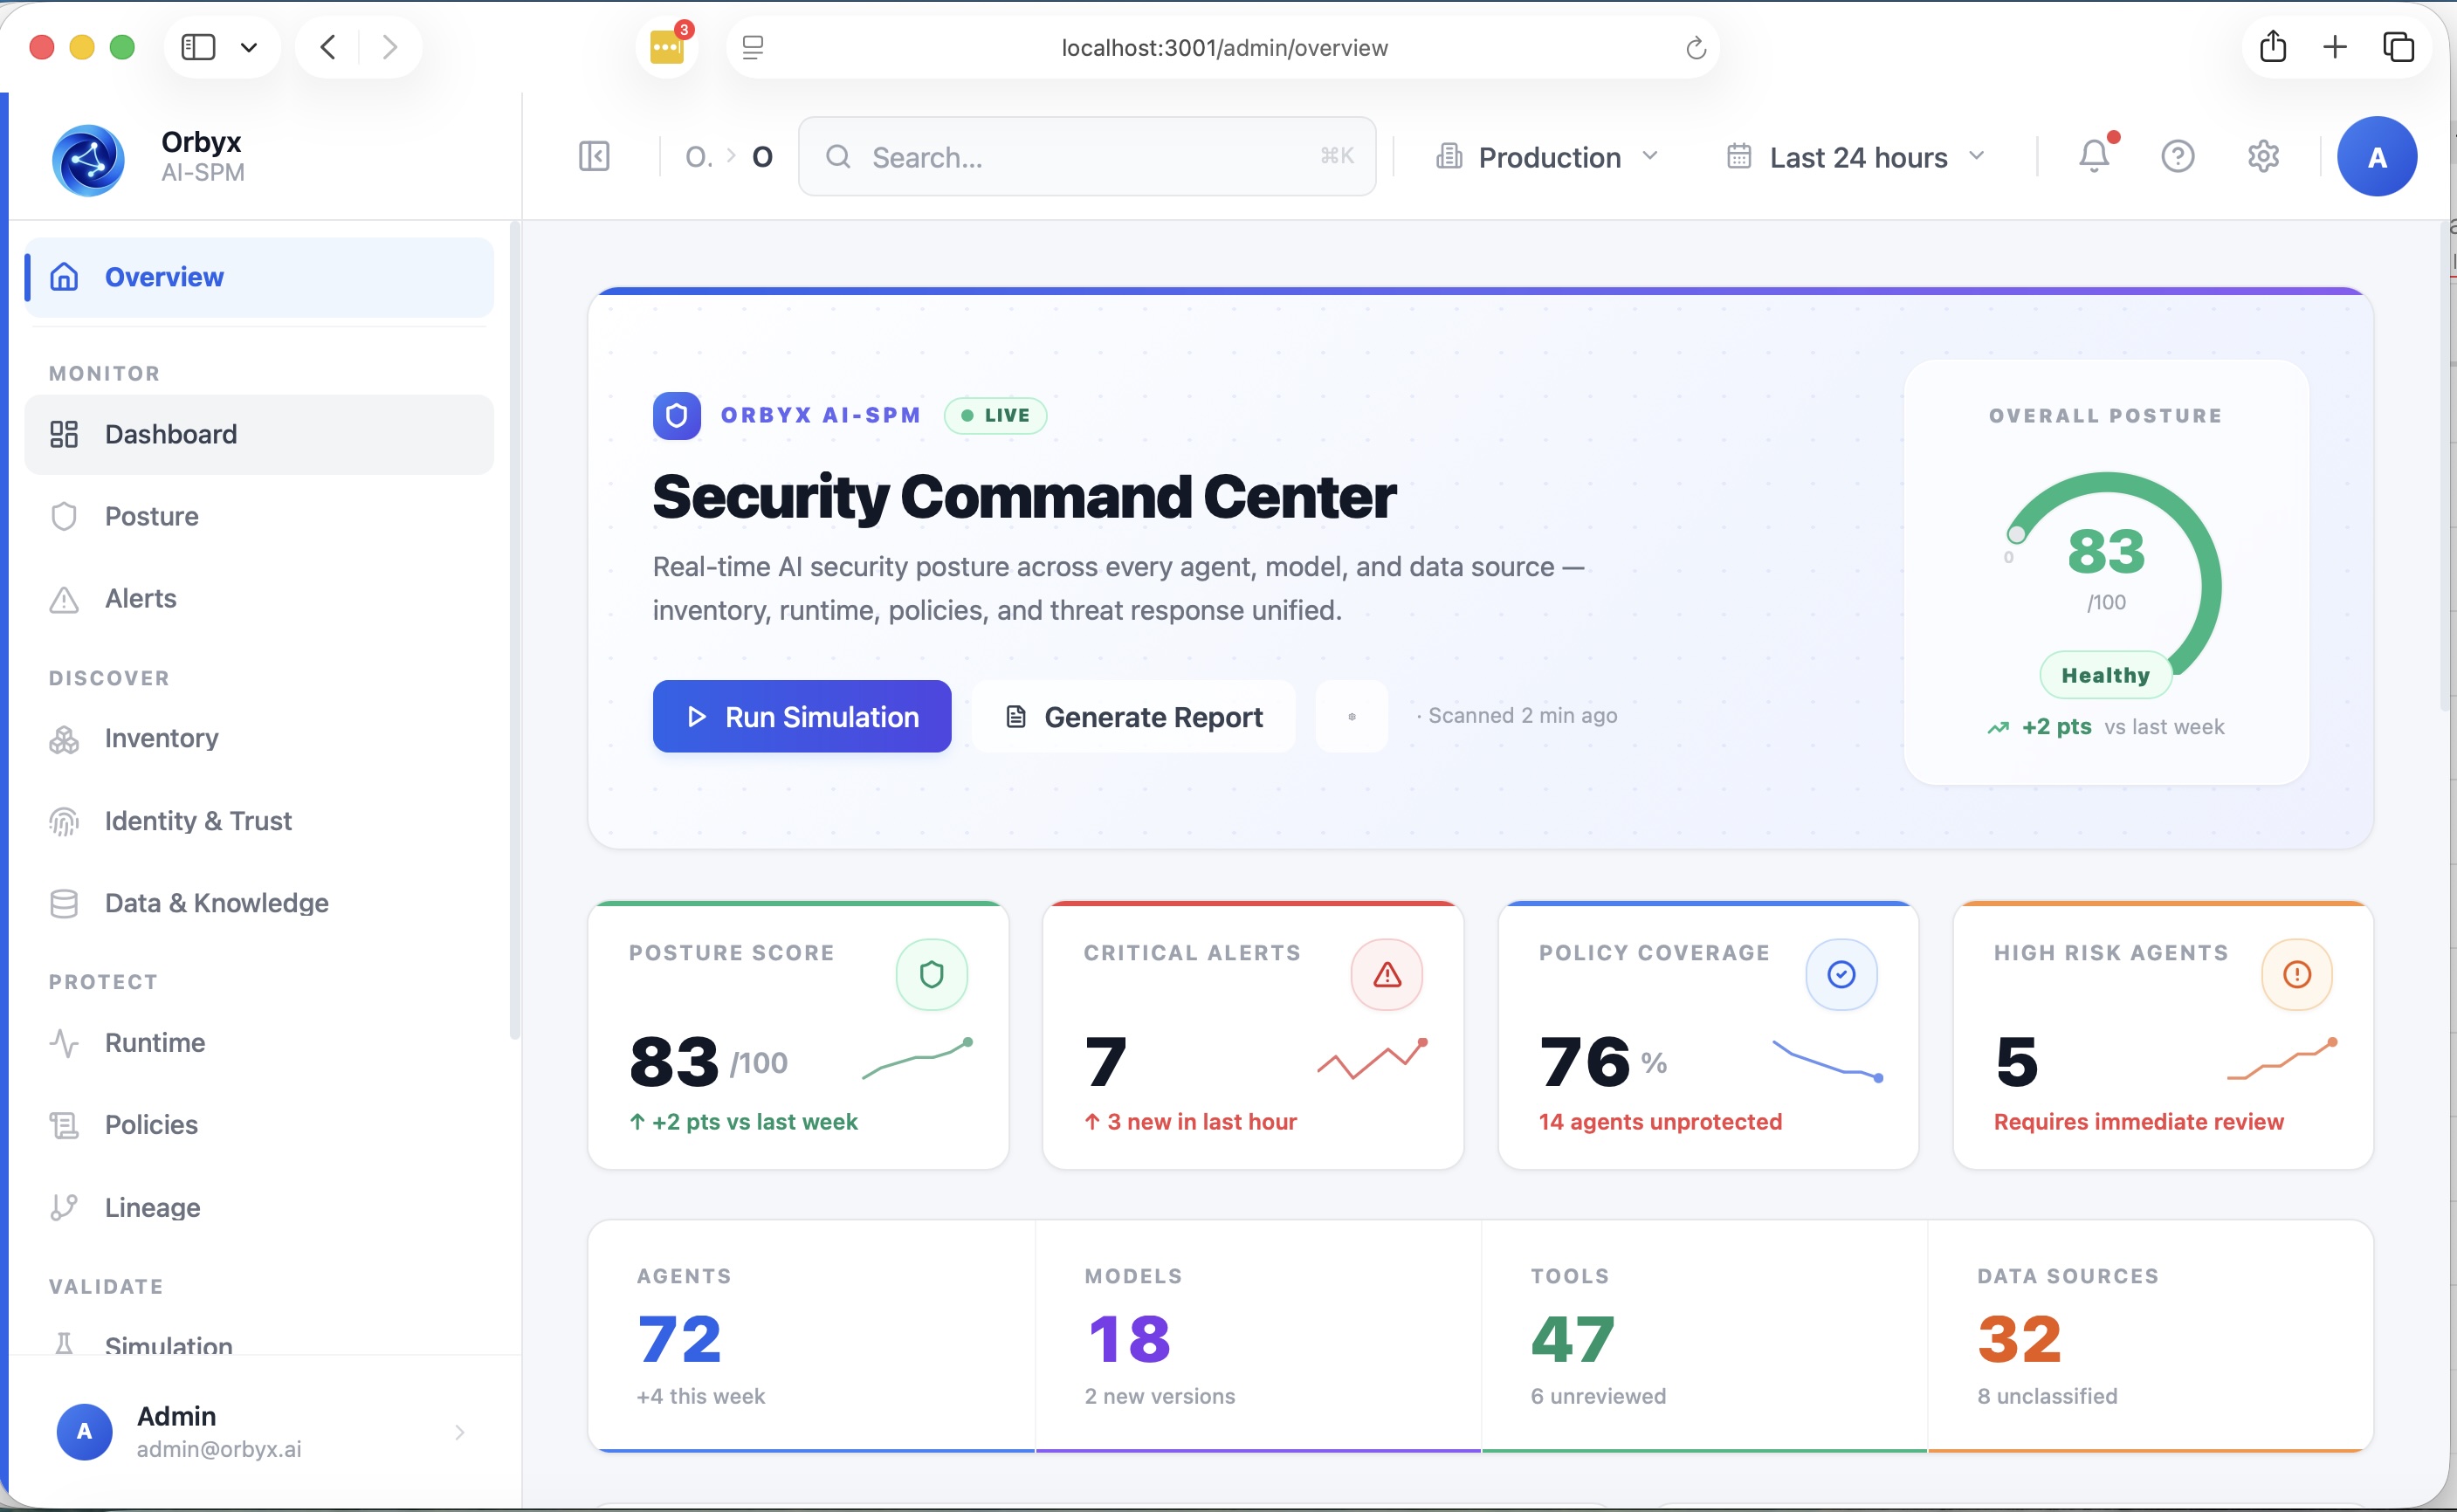Screen dimensions: 2457x1512
Task: Click the yellow extension icon with badge 3
Action: click(x=667, y=47)
